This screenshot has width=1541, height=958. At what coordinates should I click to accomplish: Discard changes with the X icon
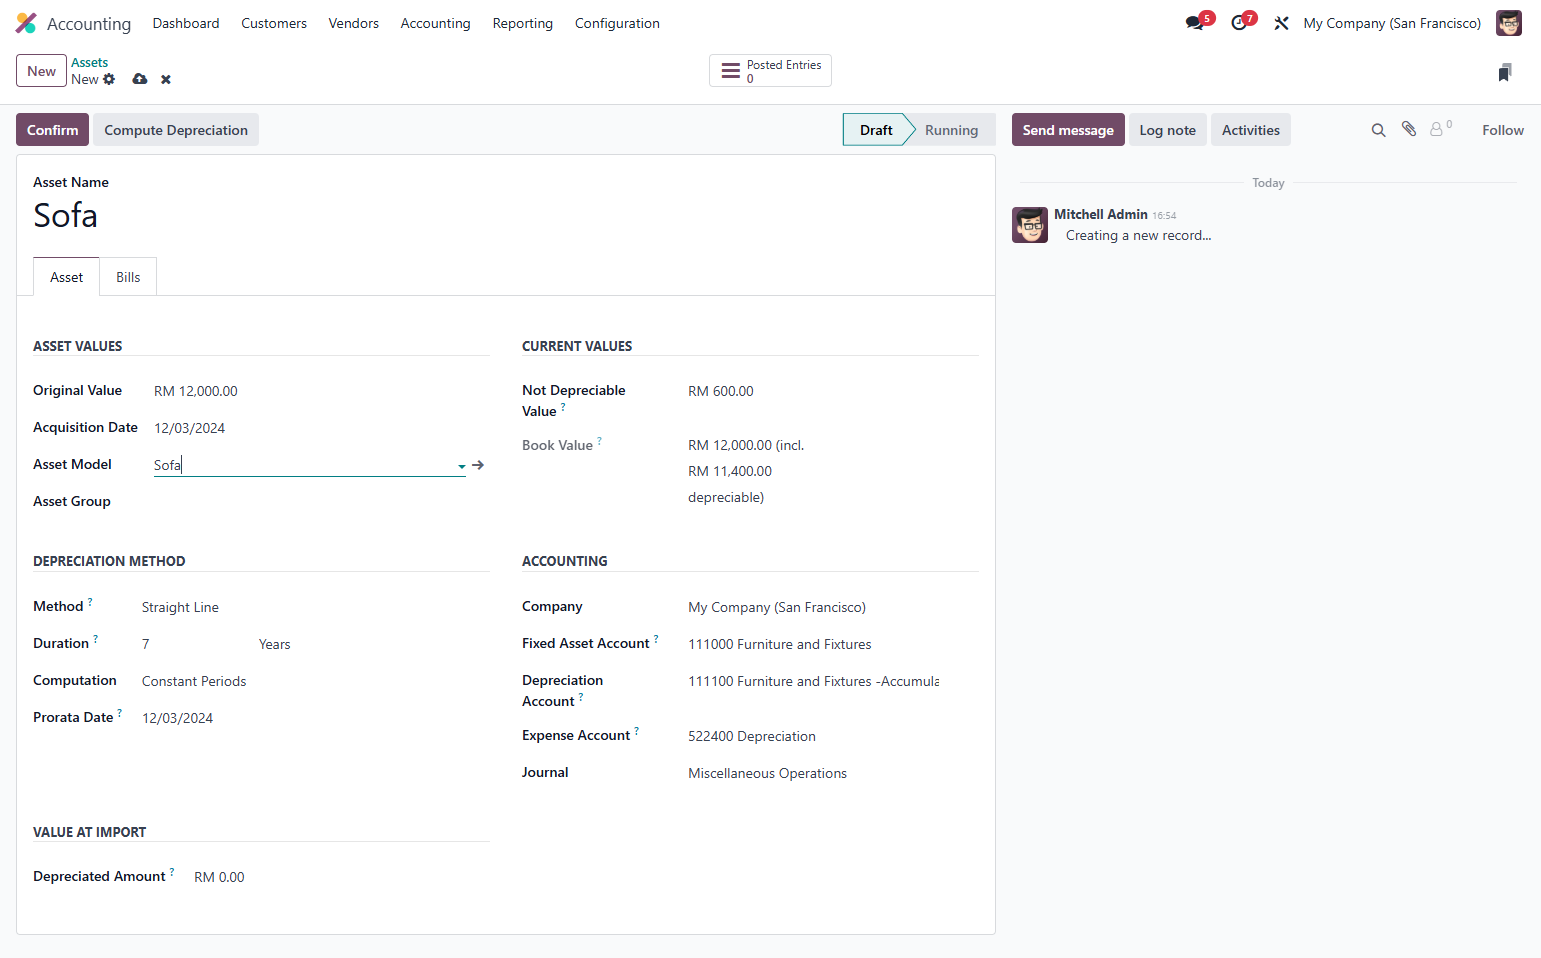(x=166, y=79)
